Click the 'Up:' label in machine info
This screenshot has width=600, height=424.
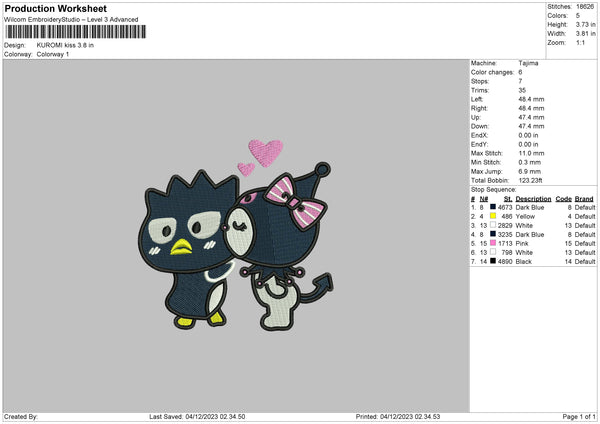[x=476, y=117]
